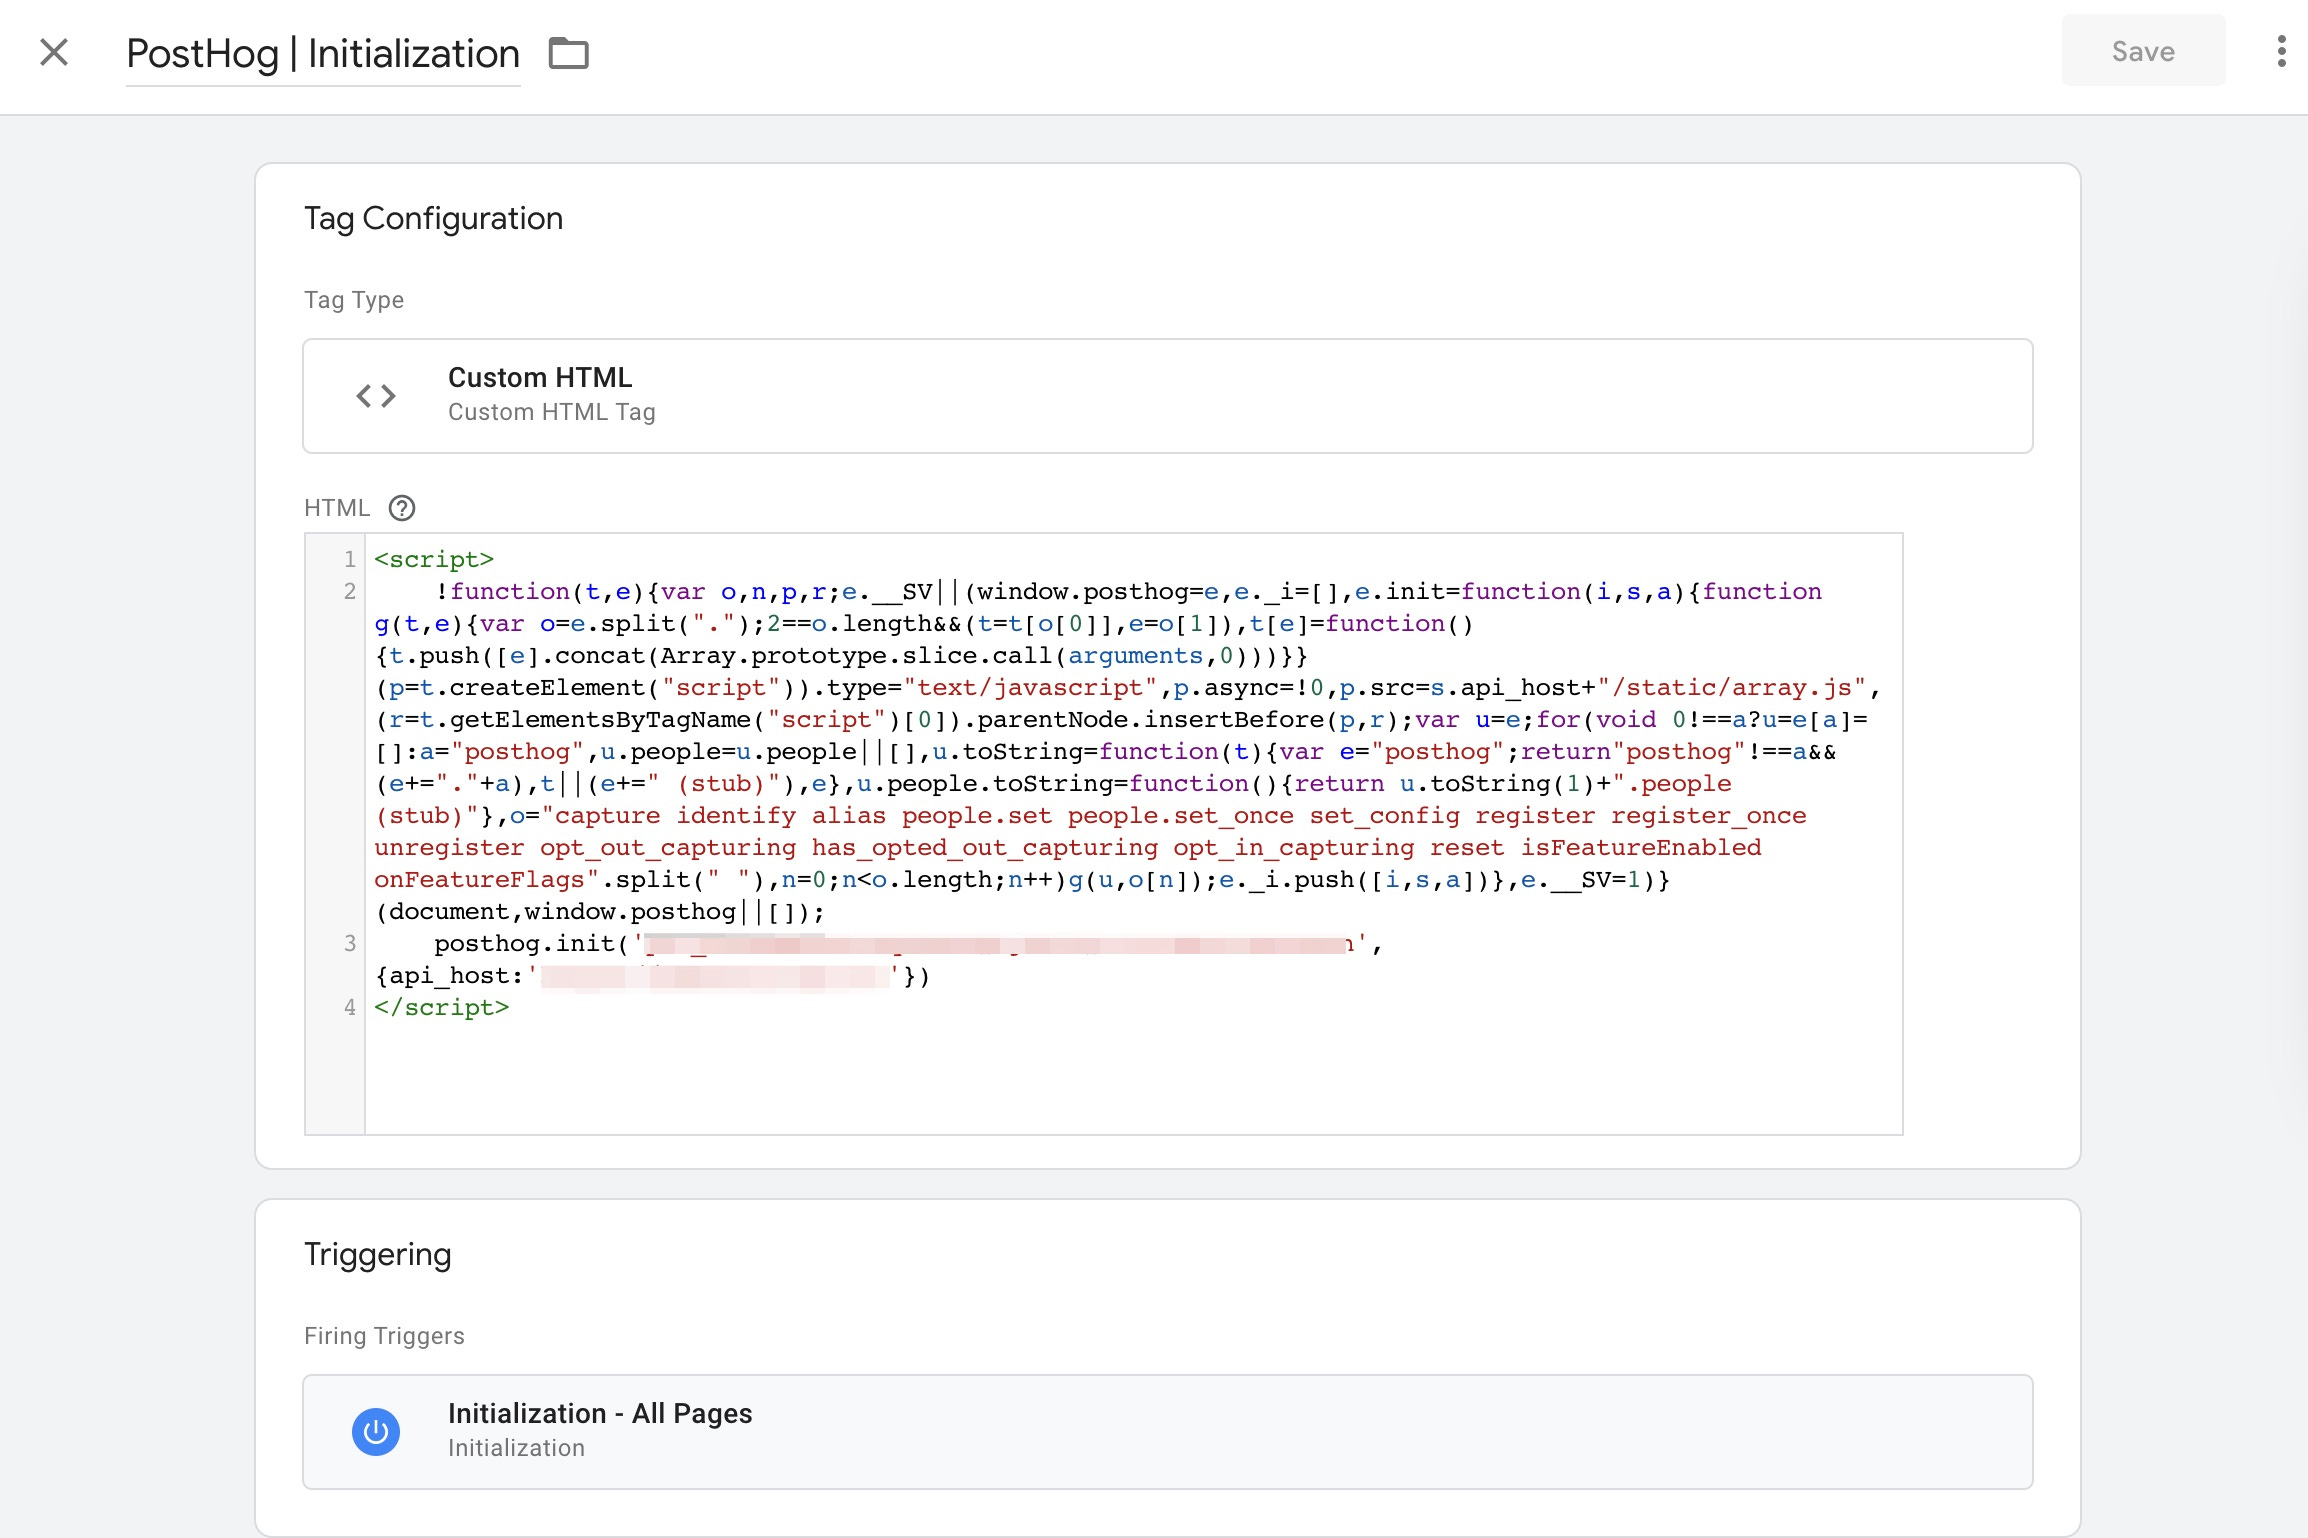Open the three-dot more options menu
This screenshot has width=2308, height=1538.
(2281, 51)
